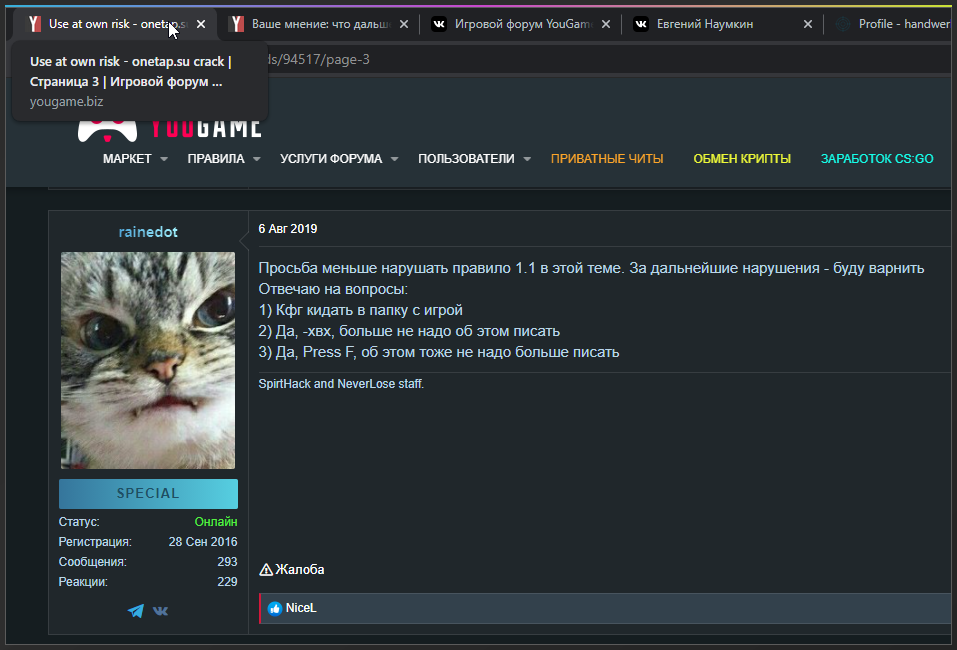Expand the ПОЛЬЗОВАТЕЛИ dropdown arrow

[527, 159]
